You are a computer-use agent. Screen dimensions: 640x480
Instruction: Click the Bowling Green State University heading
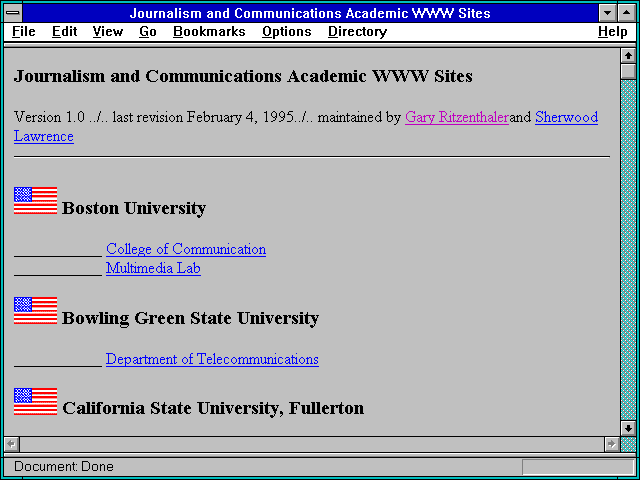pyautogui.click(x=191, y=318)
